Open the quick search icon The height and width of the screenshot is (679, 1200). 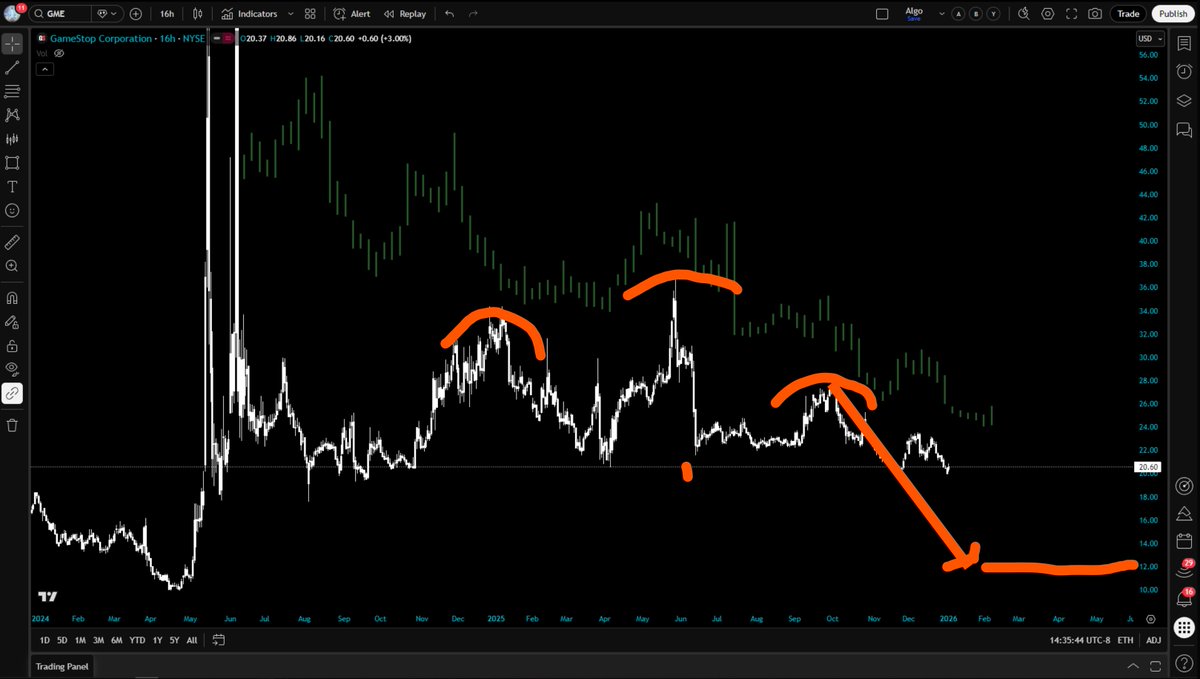pos(1023,14)
